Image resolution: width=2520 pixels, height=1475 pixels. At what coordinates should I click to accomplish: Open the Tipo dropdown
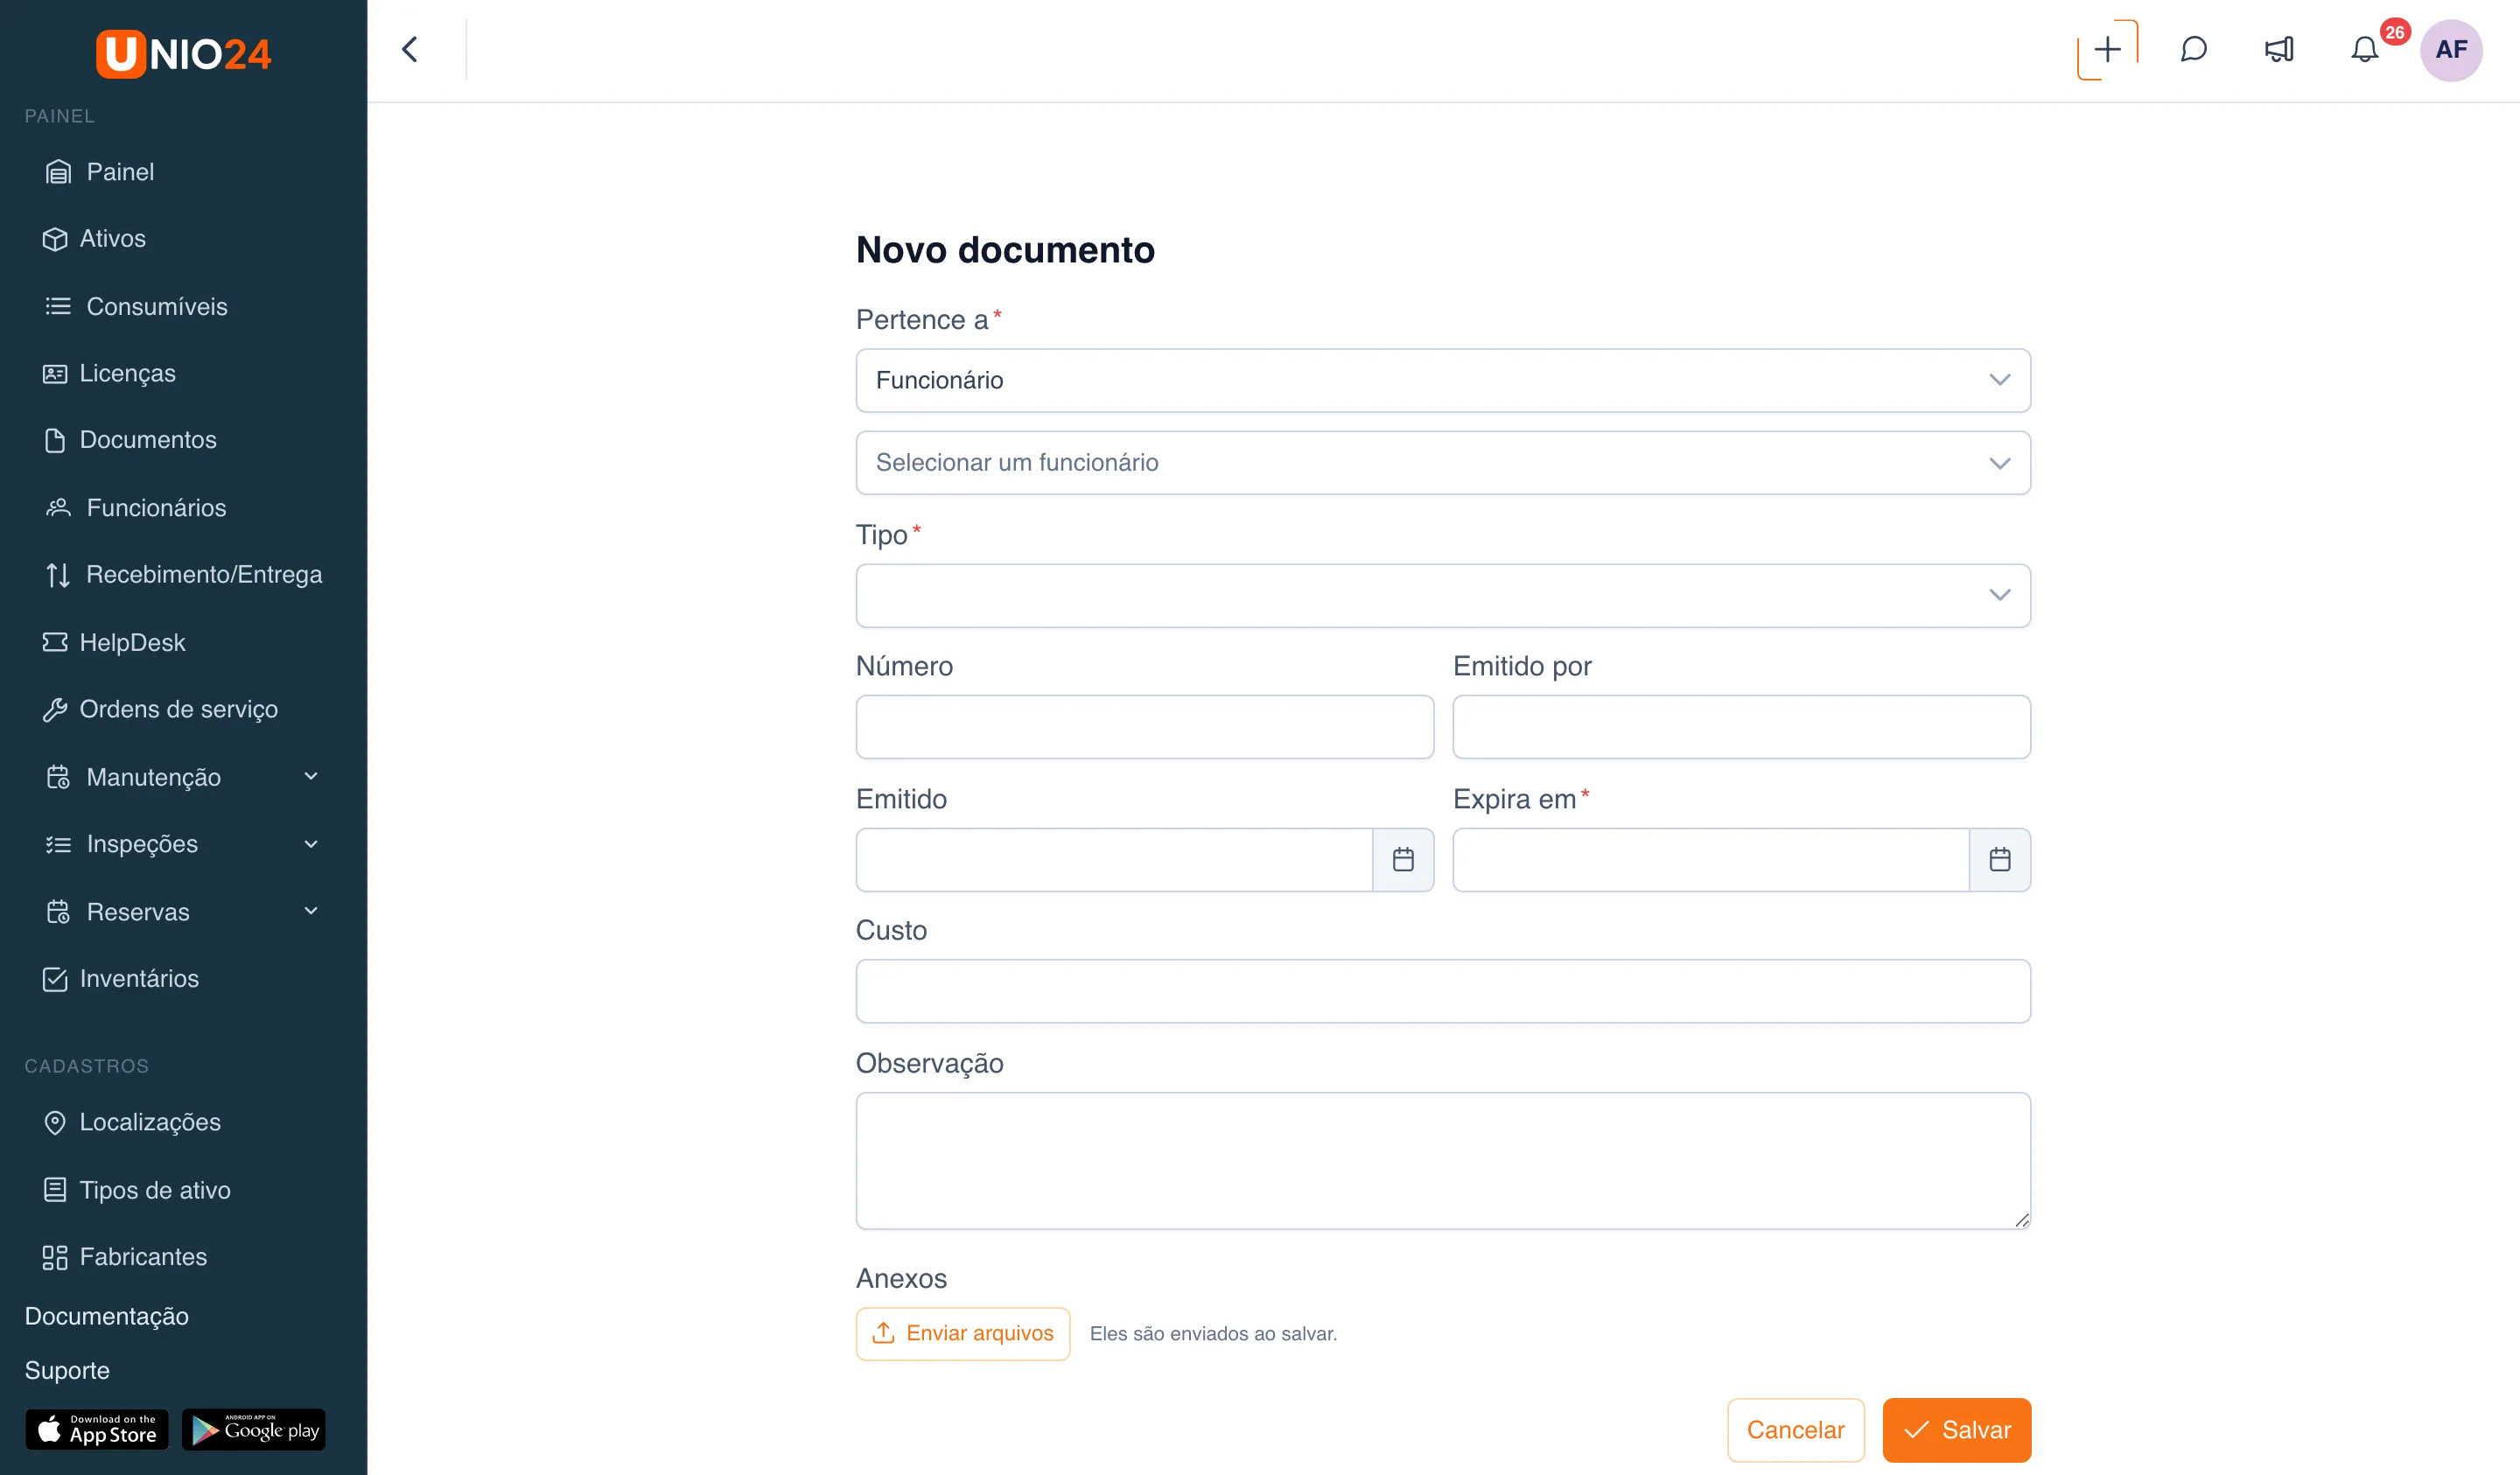click(x=1443, y=596)
